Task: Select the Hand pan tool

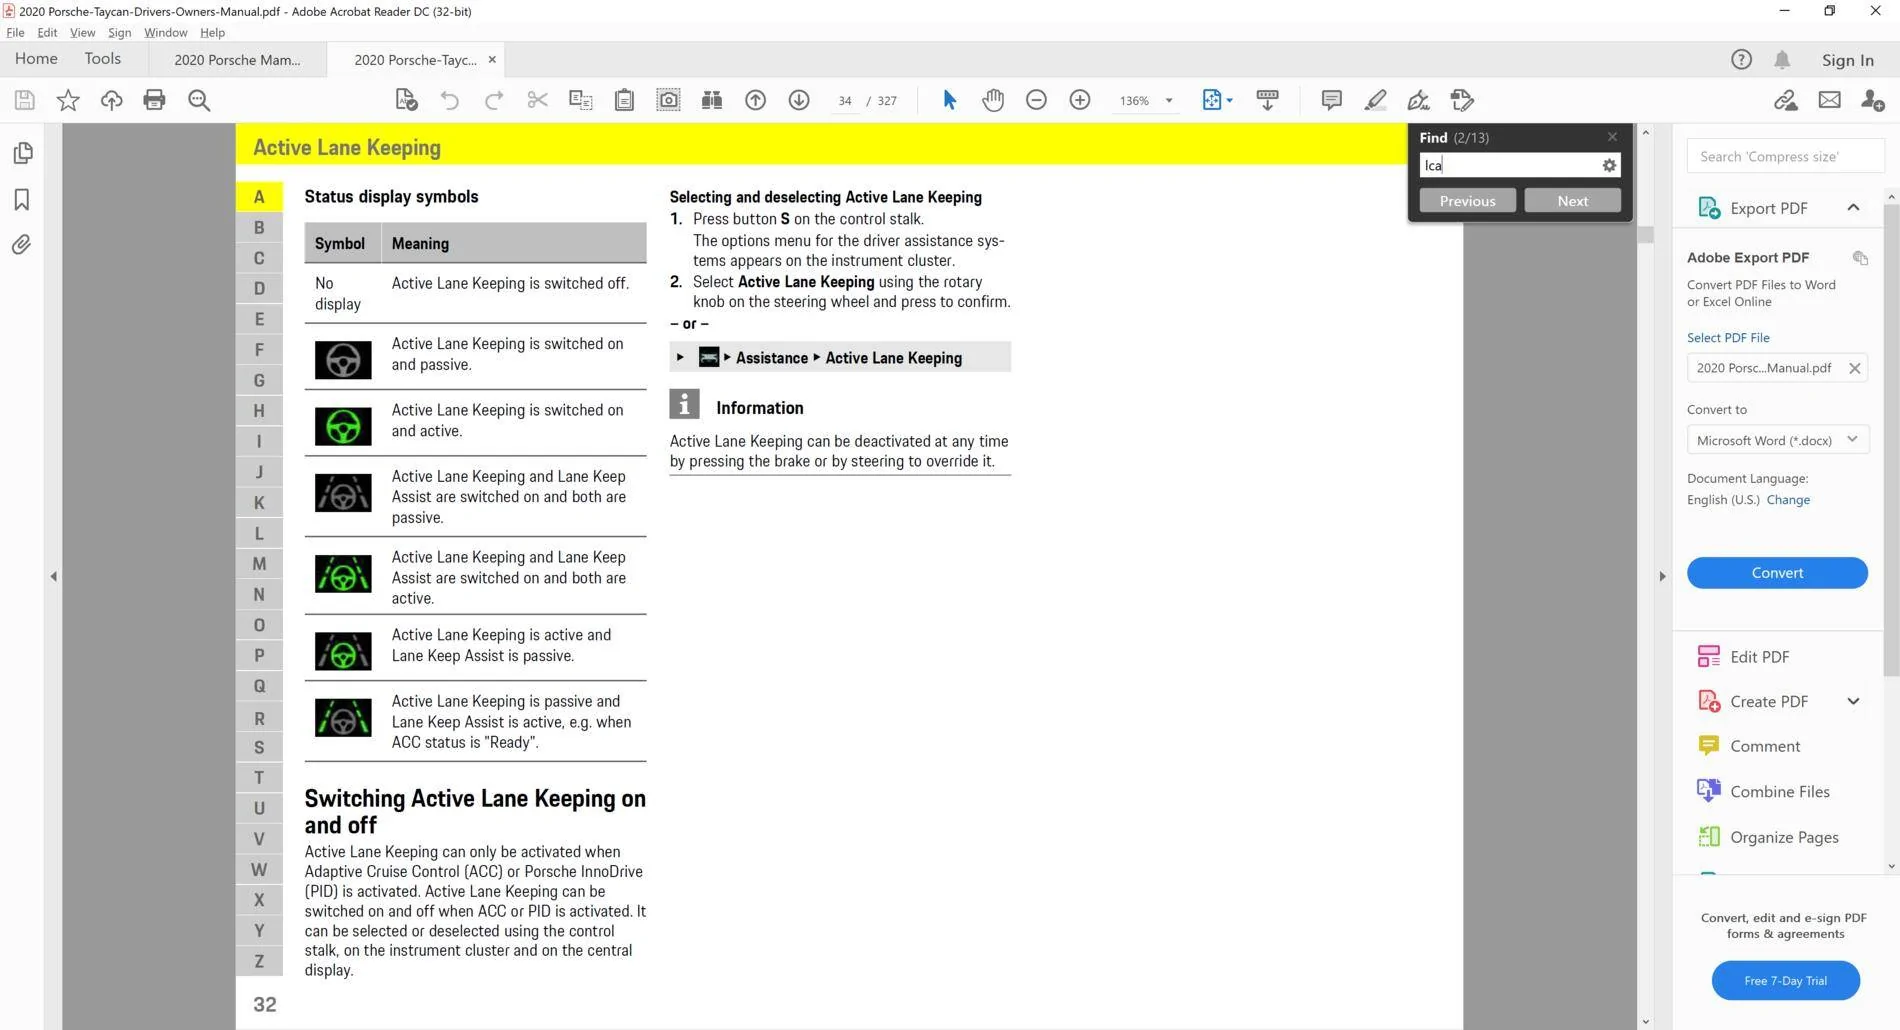Action: [992, 100]
